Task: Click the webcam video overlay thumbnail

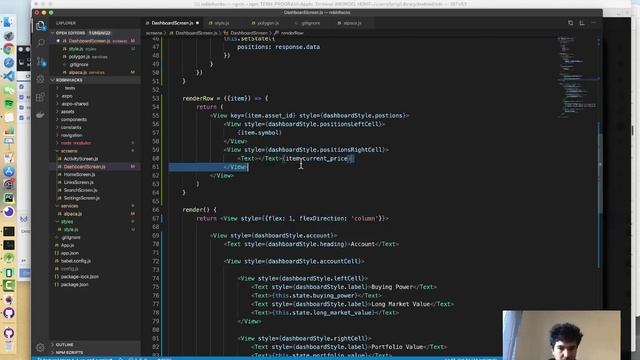Action: [561, 335]
